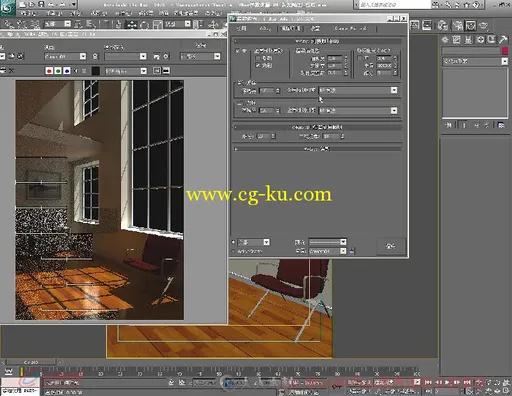512x396 pixels.
Task: Activate the Select and Rotate tool
Action: click(145, 24)
